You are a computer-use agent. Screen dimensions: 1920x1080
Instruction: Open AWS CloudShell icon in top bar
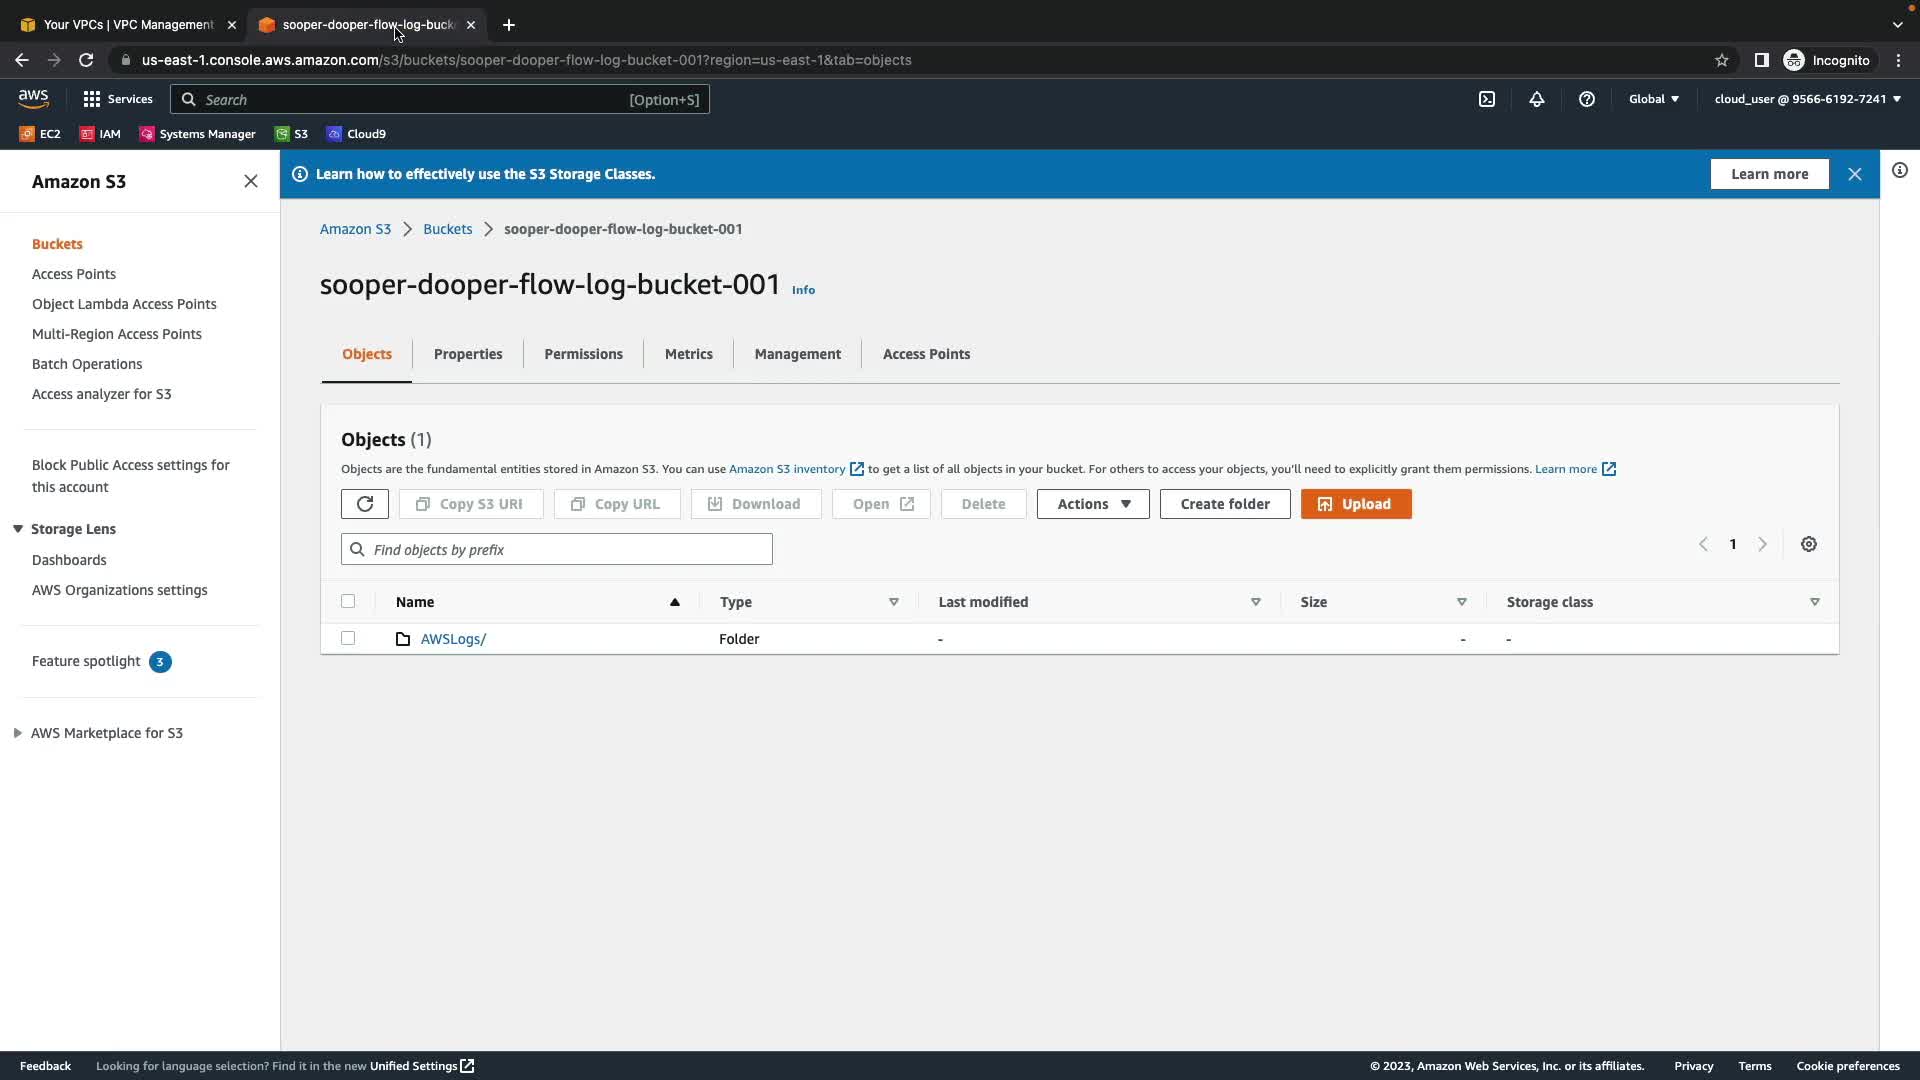[1487, 99]
